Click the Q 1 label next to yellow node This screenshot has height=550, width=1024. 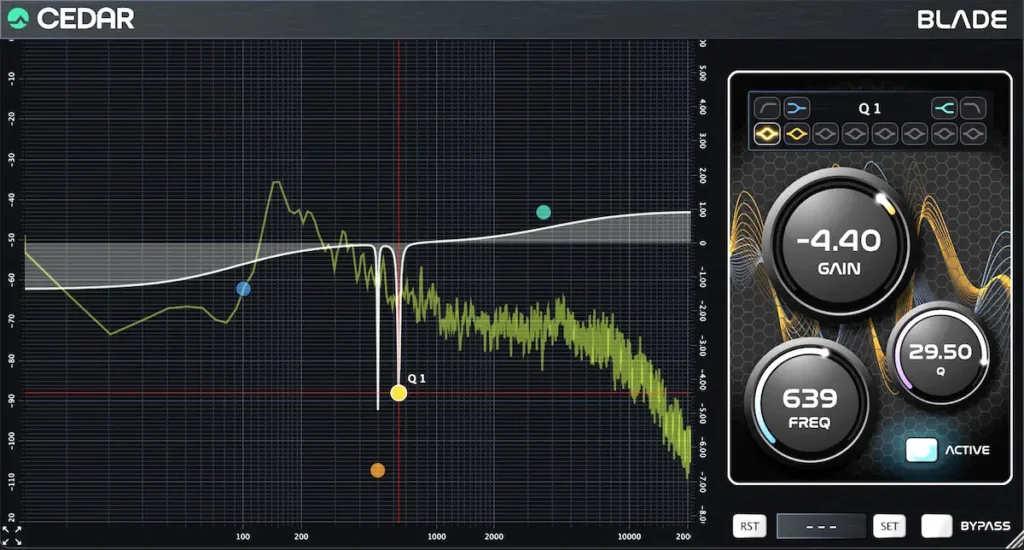(417, 379)
